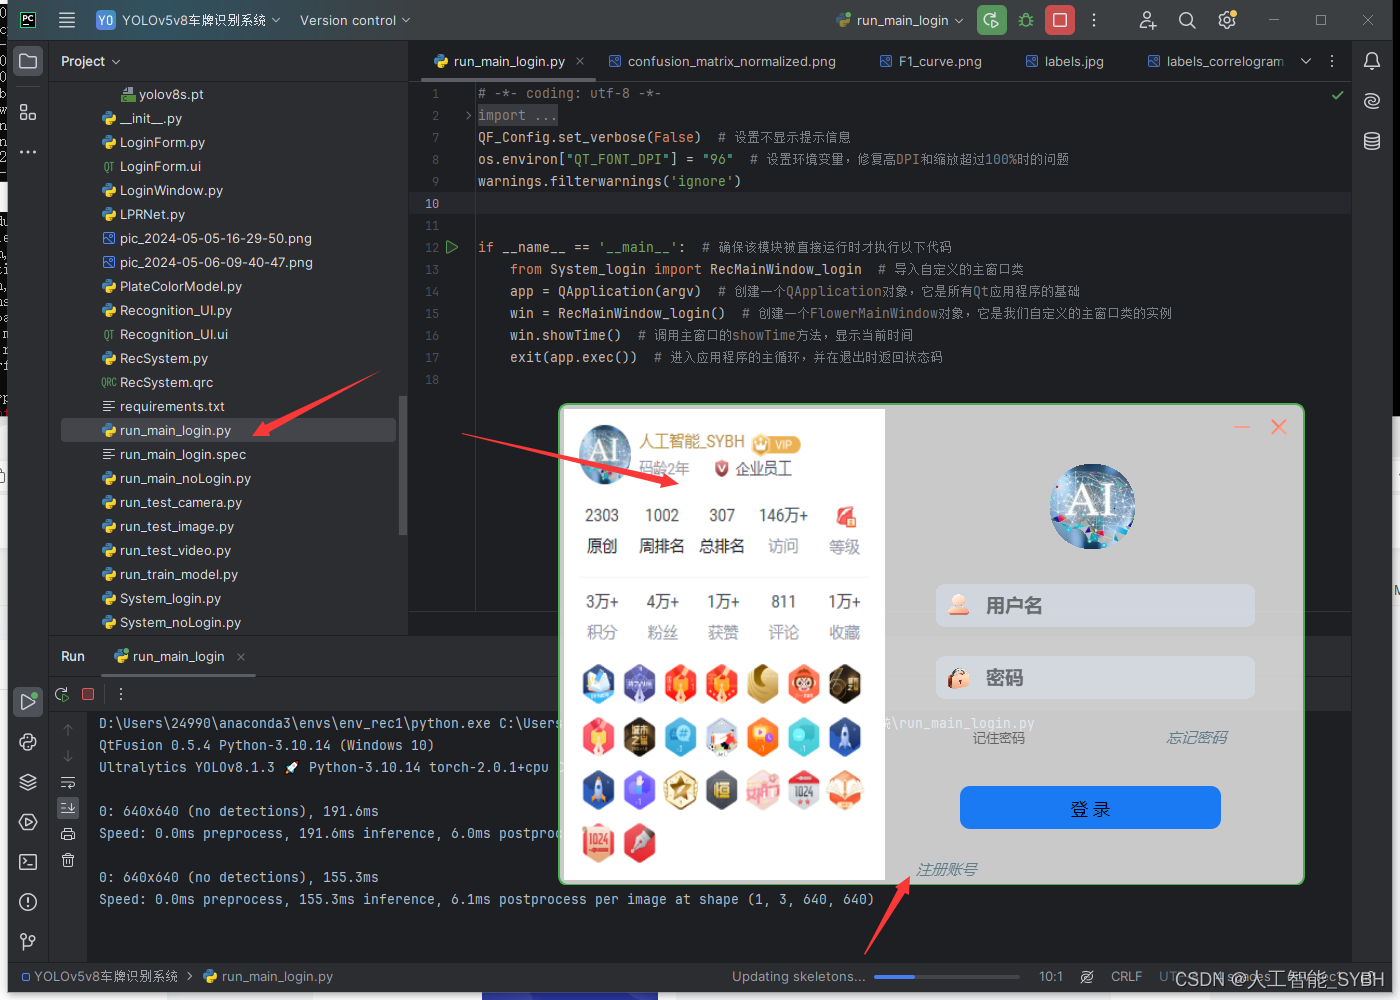Rerun run_main_login from top toolbar

(992, 20)
